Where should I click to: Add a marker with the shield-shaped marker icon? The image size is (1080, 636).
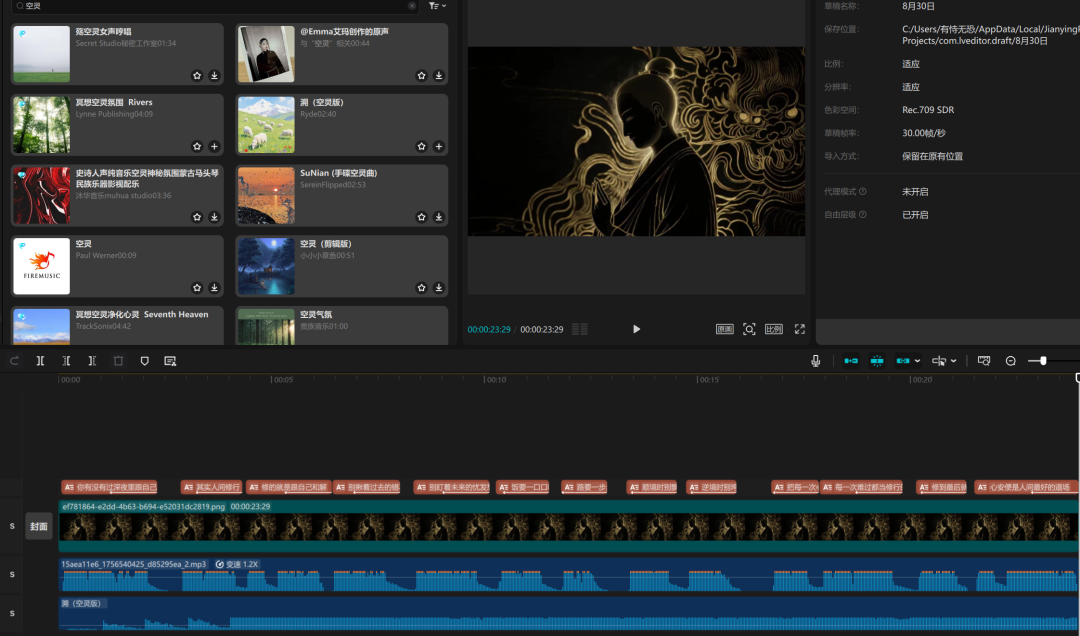(144, 361)
